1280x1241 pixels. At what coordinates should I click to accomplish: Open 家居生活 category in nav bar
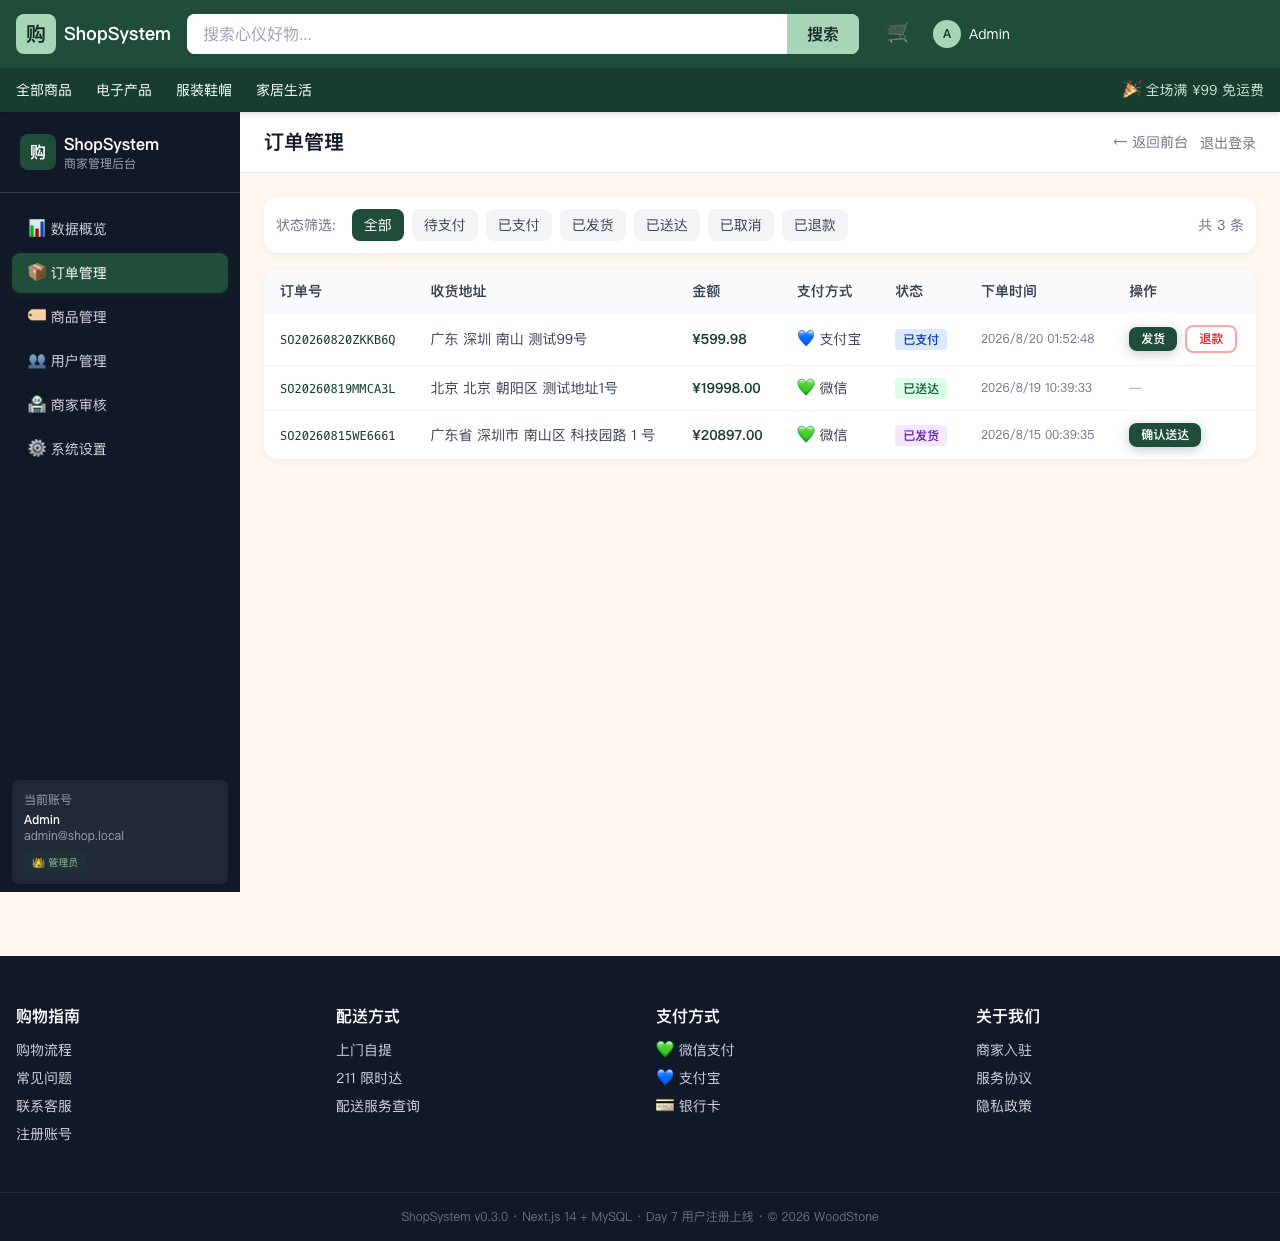(284, 90)
